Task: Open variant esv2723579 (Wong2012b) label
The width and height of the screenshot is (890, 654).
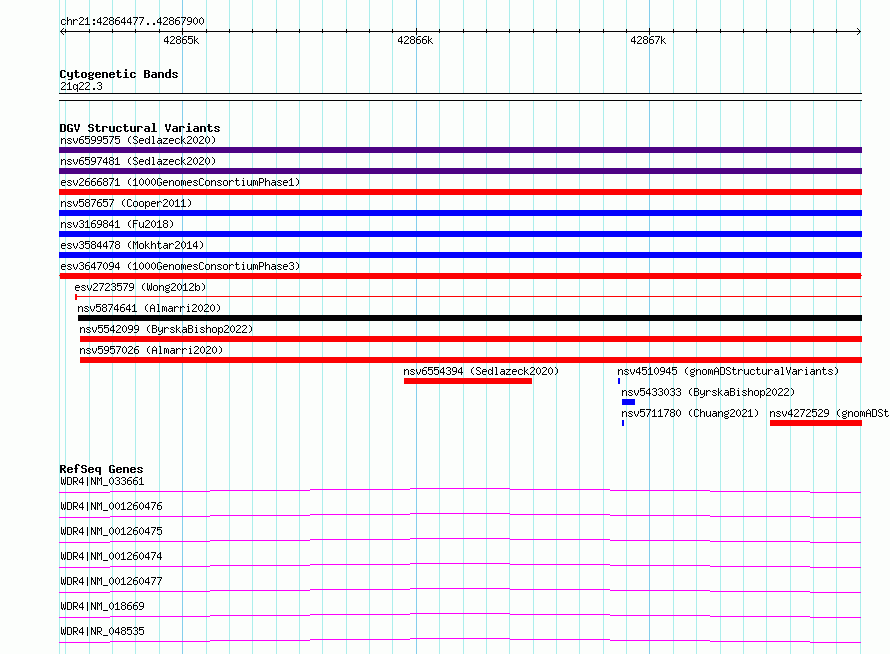Action: (x=140, y=287)
